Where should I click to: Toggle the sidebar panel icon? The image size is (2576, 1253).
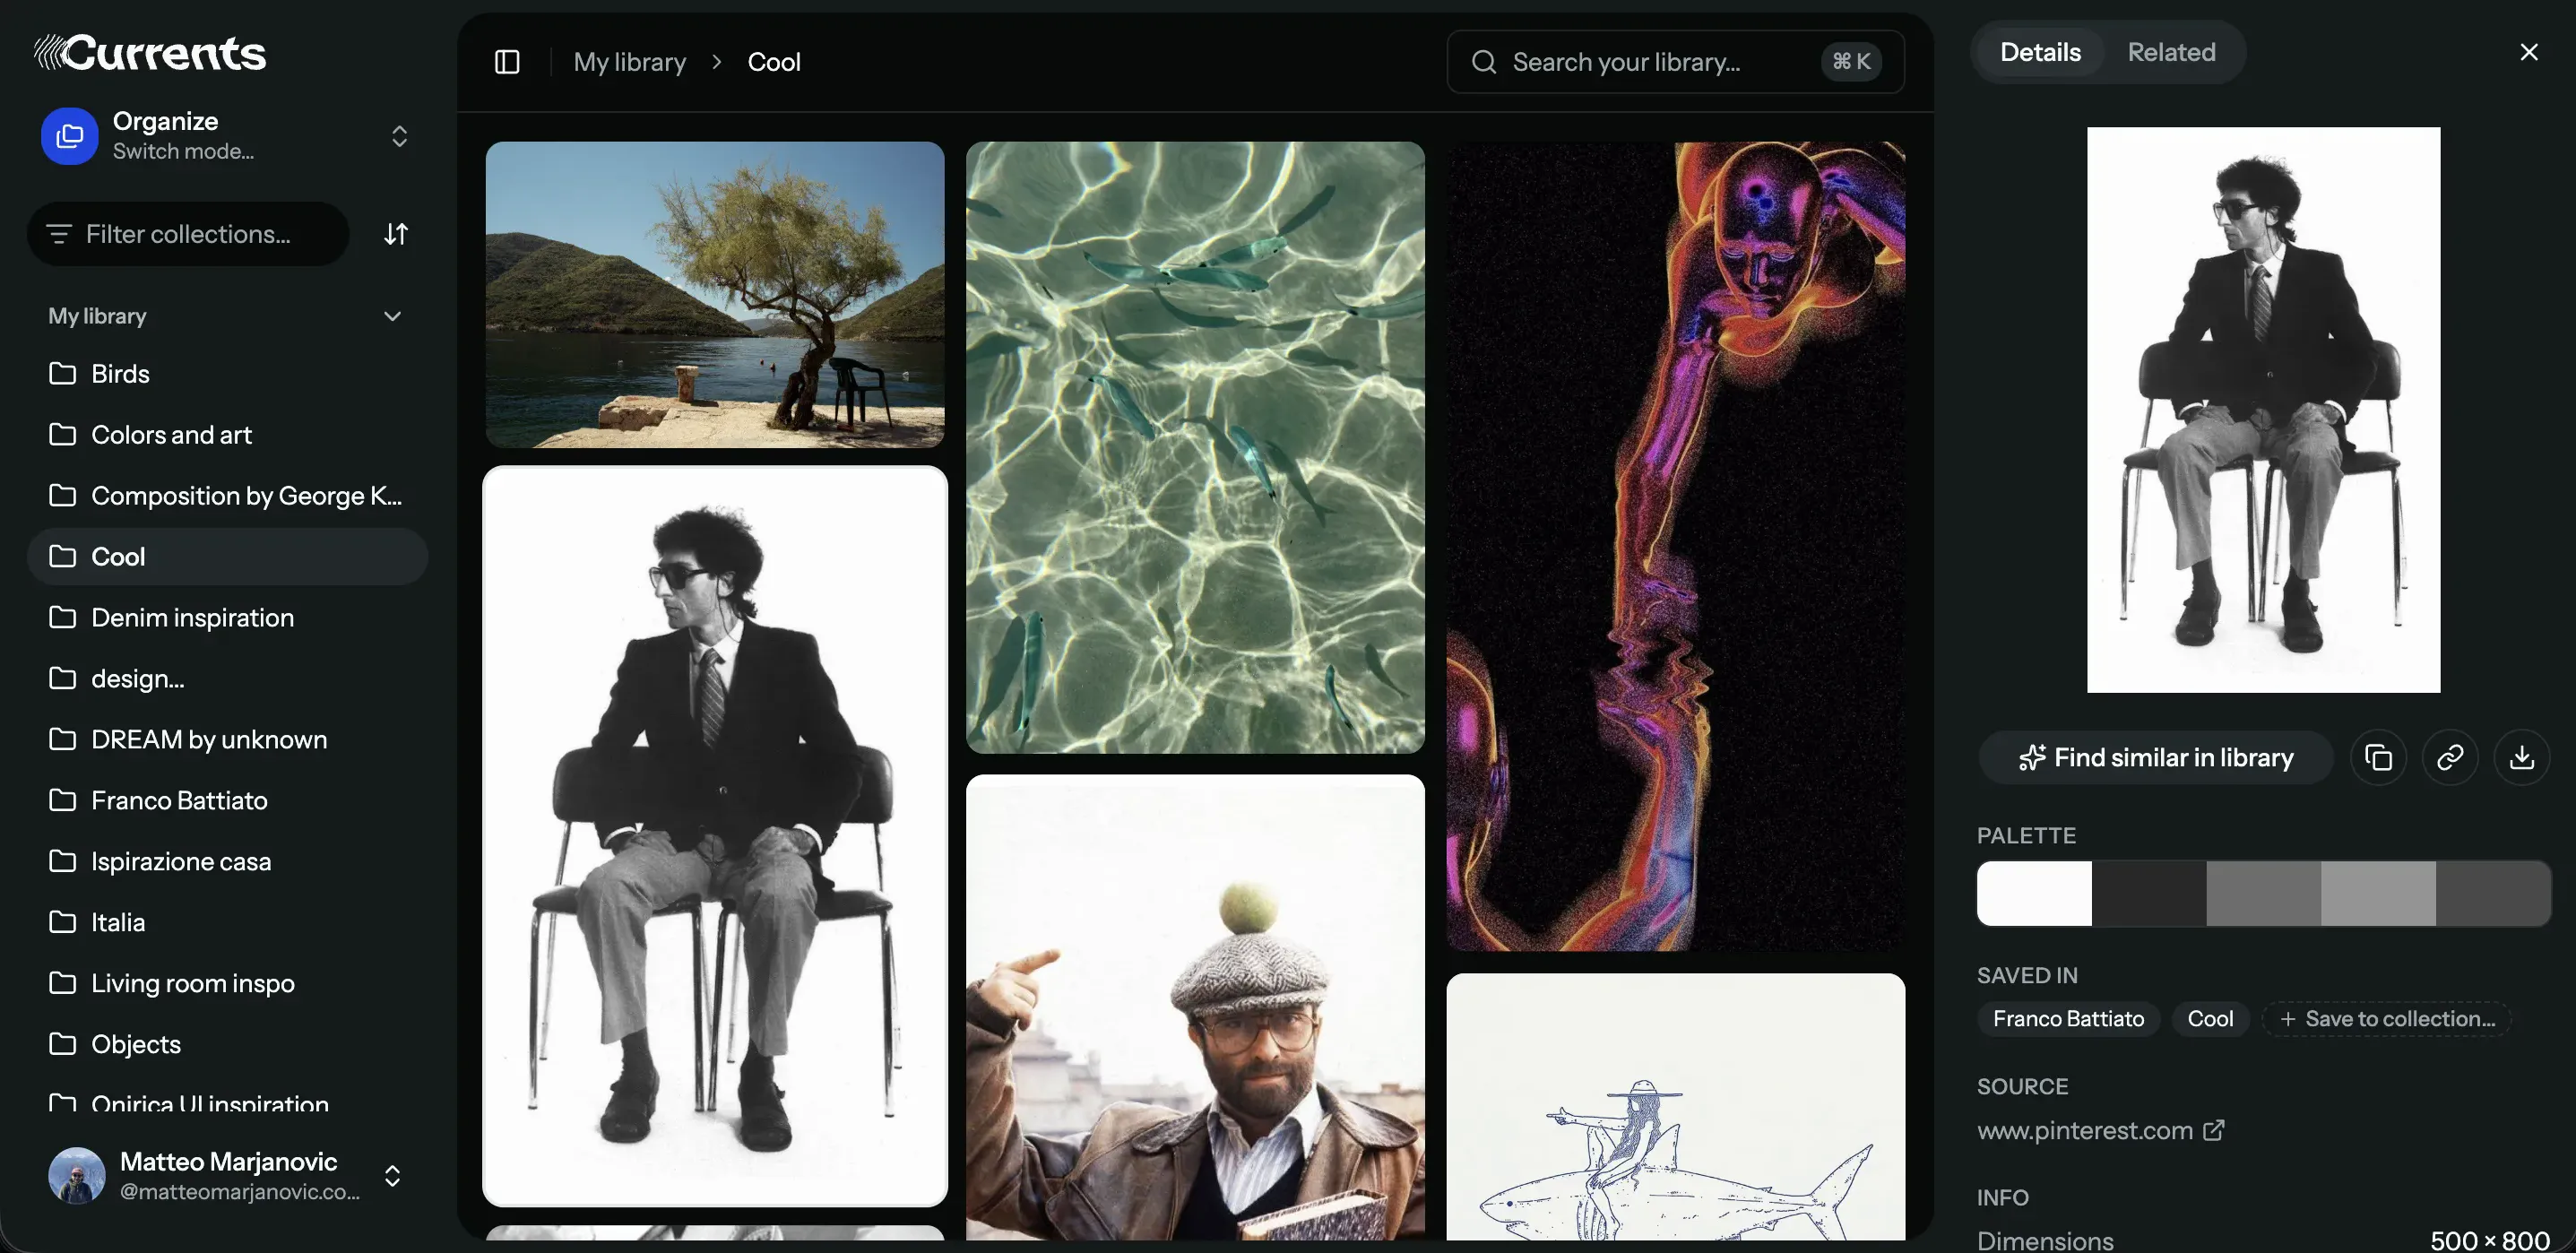[x=507, y=62]
